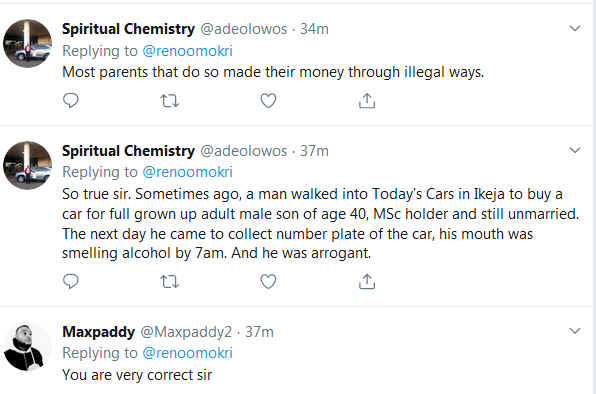Reply to the Today's Cars tweet
596x394 pixels.
(x=71, y=282)
